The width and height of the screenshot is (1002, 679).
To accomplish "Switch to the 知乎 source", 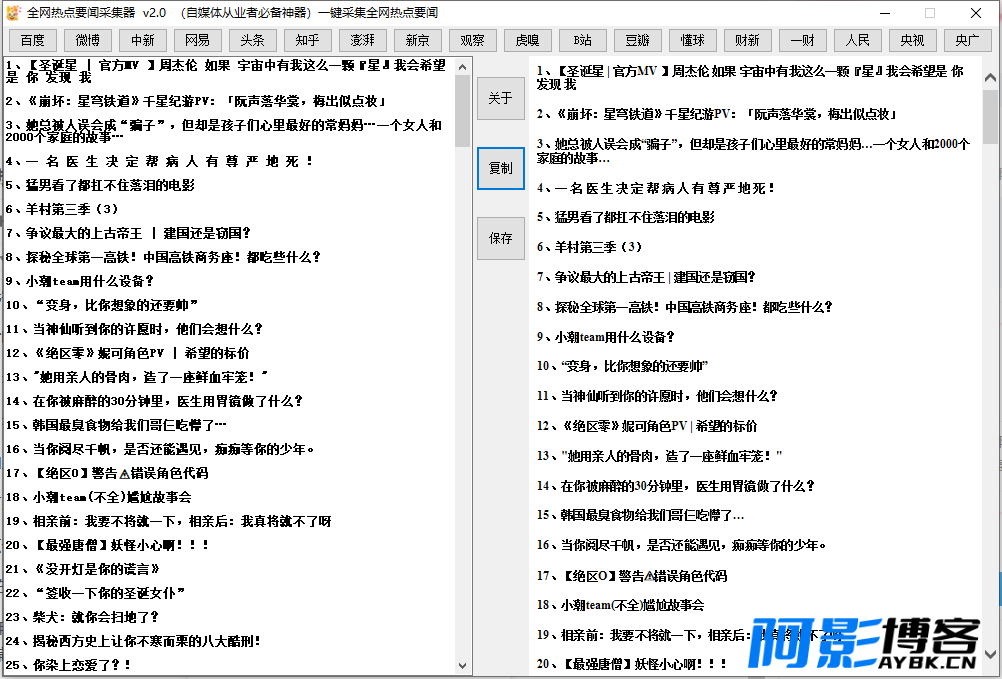I will tap(308, 40).
